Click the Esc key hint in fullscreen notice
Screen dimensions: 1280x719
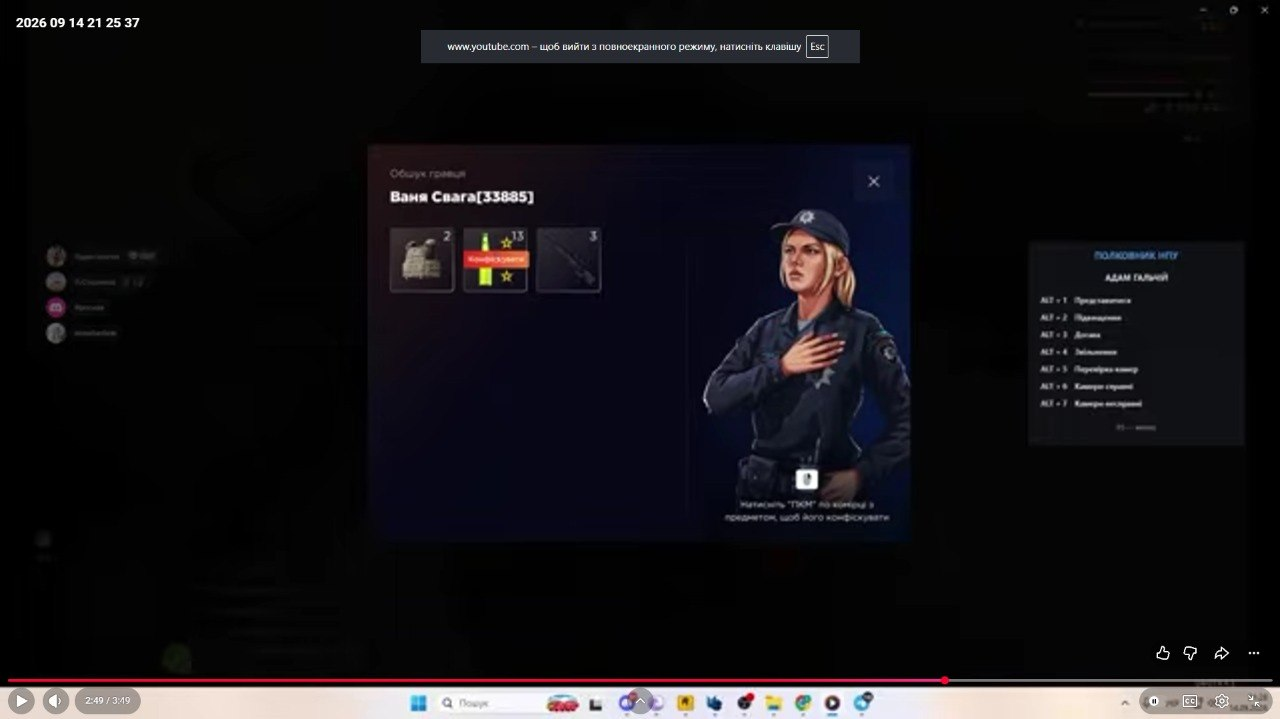(817, 47)
